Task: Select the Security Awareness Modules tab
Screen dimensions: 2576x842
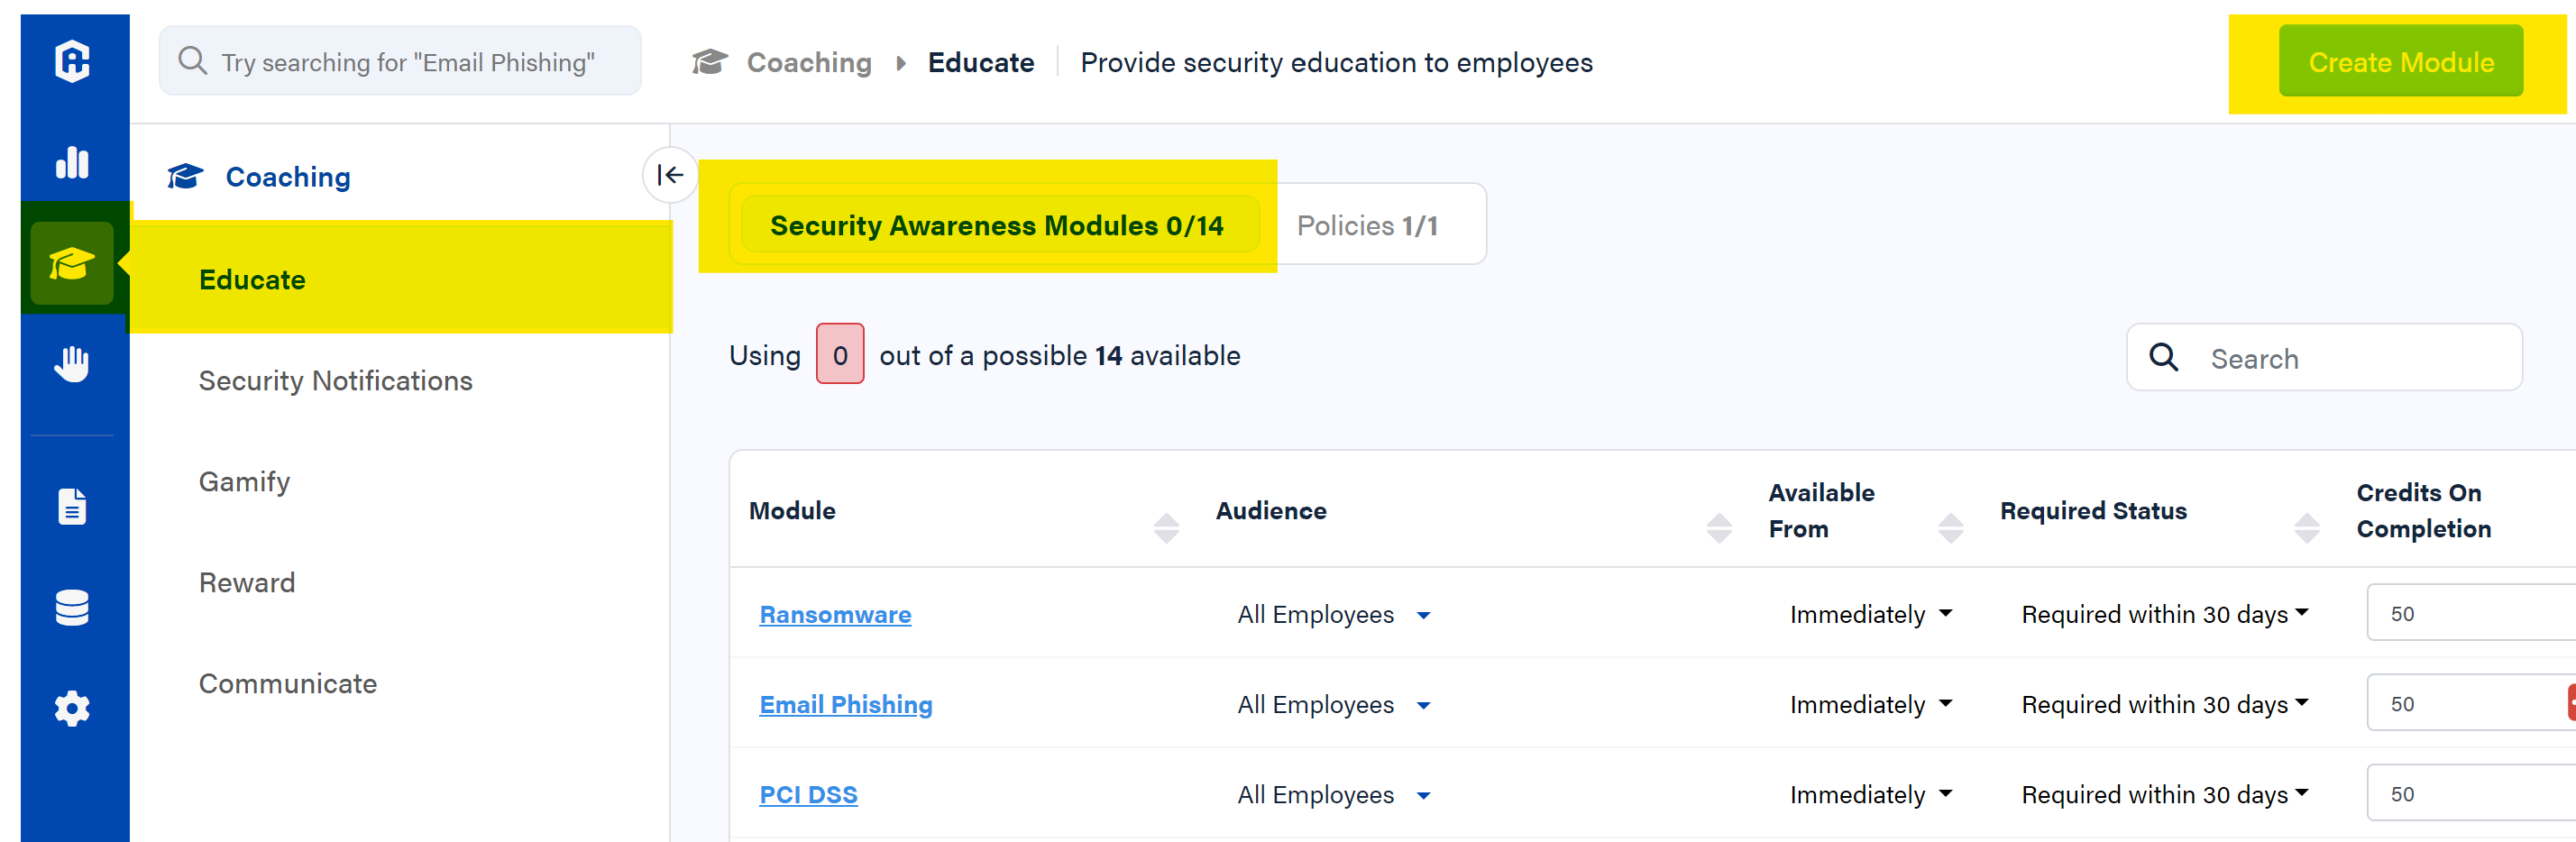Action: pyautogui.click(x=996, y=225)
